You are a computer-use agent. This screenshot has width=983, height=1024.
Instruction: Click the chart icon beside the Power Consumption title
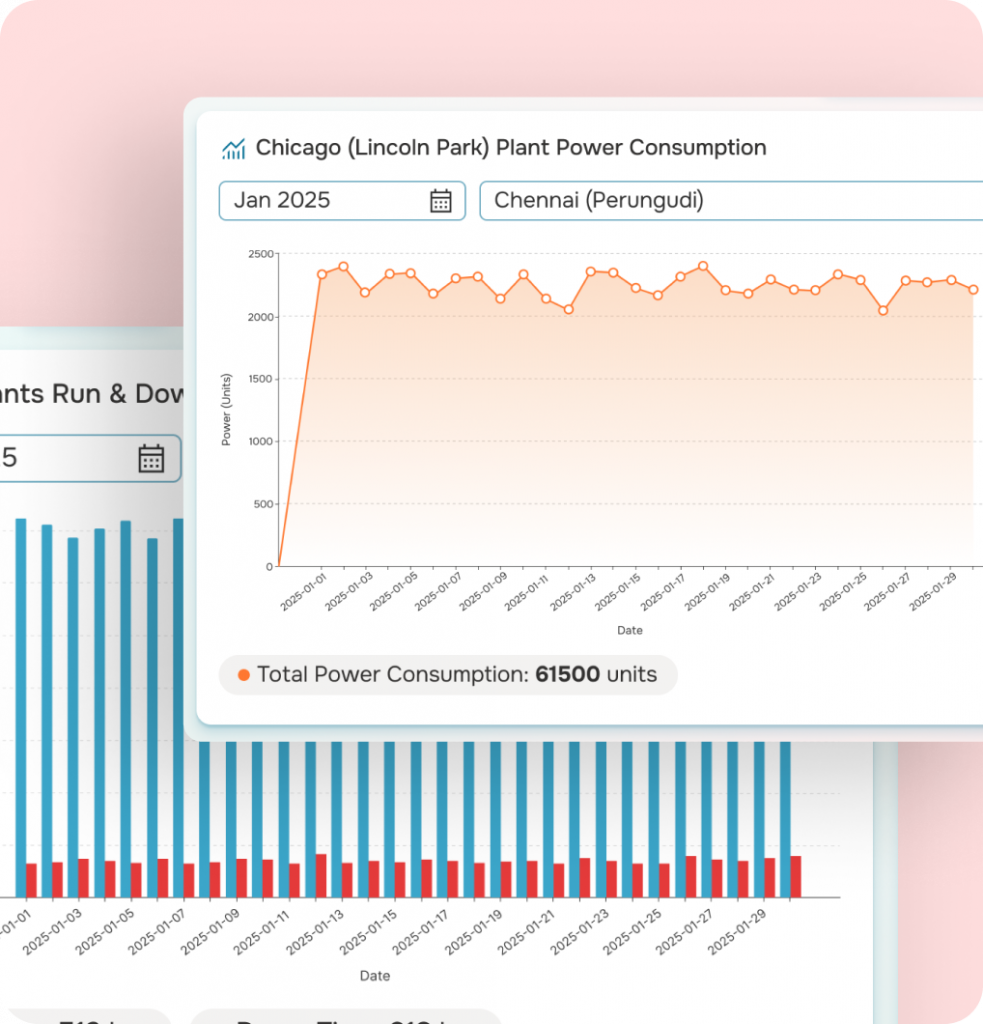(233, 149)
